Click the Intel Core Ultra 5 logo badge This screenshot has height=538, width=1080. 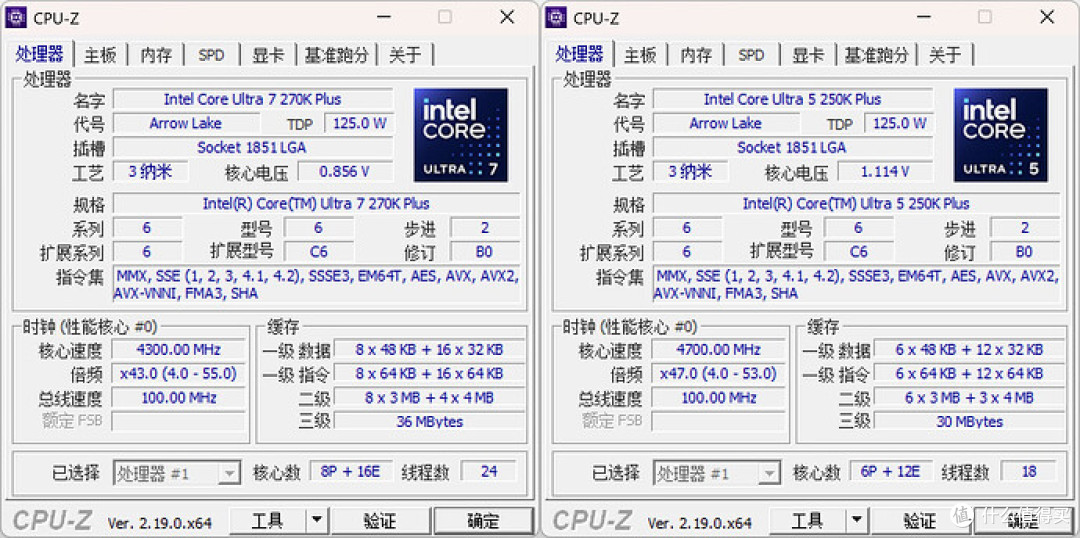coord(1001,135)
